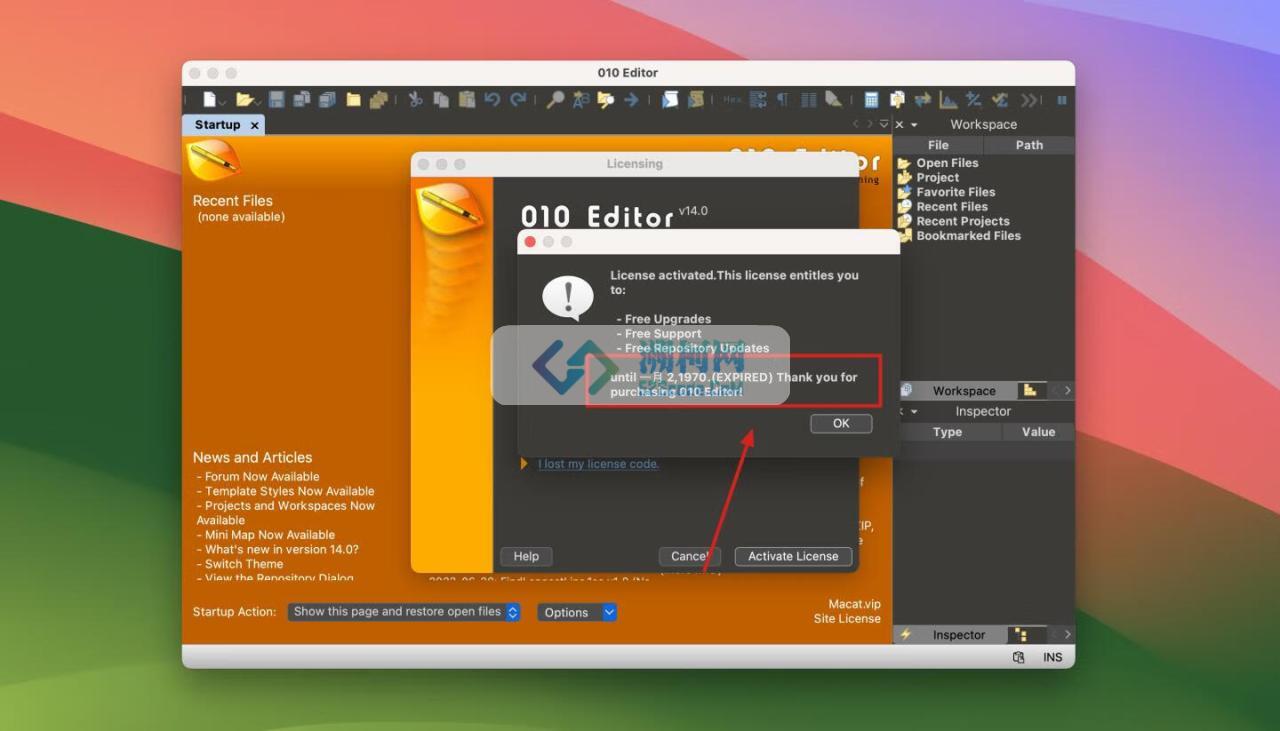Image resolution: width=1280 pixels, height=731 pixels.
Task: Click the File column header
Action: [x=938, y=145]
